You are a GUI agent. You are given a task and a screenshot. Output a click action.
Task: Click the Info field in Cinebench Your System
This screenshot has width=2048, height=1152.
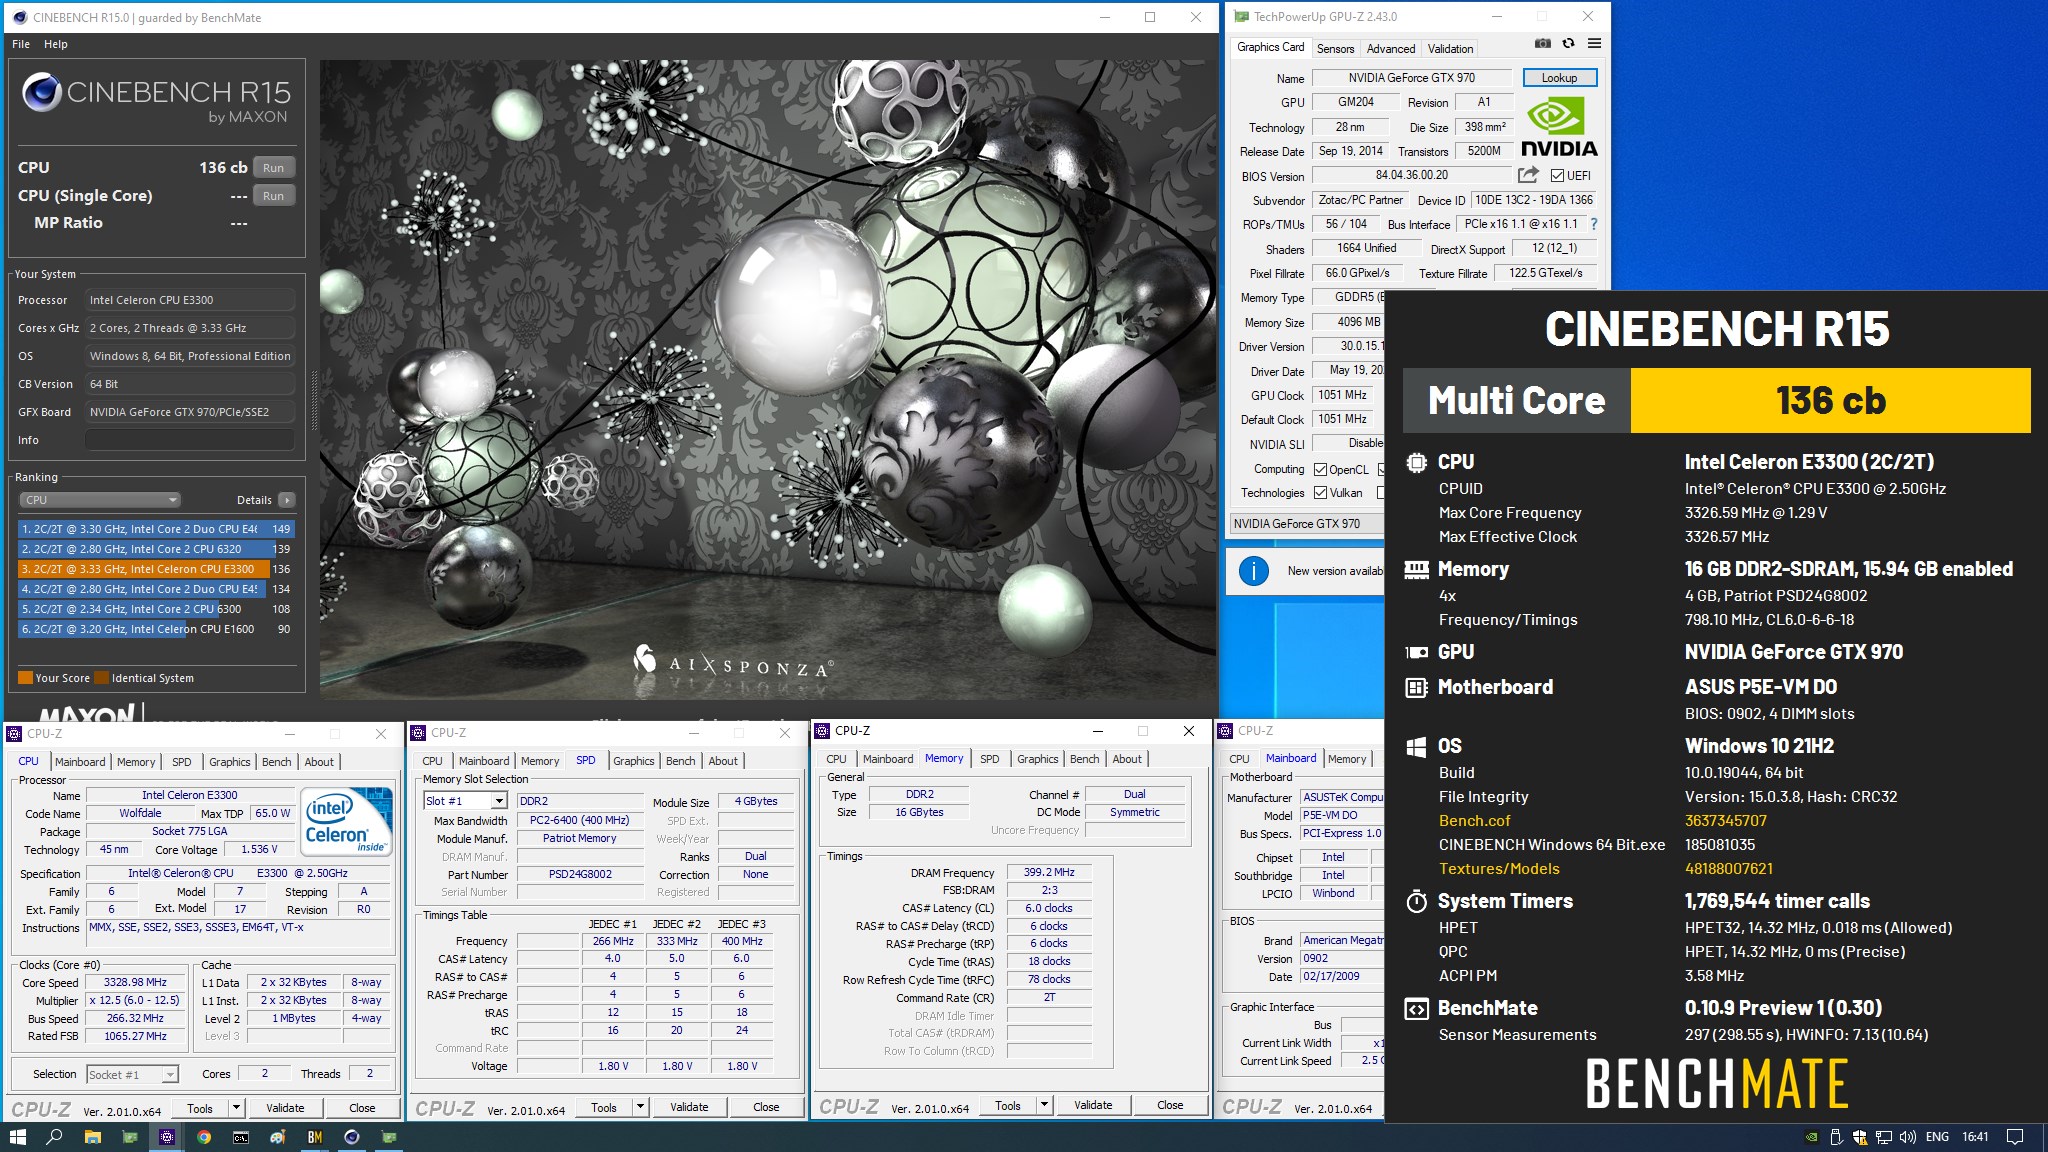190,440
